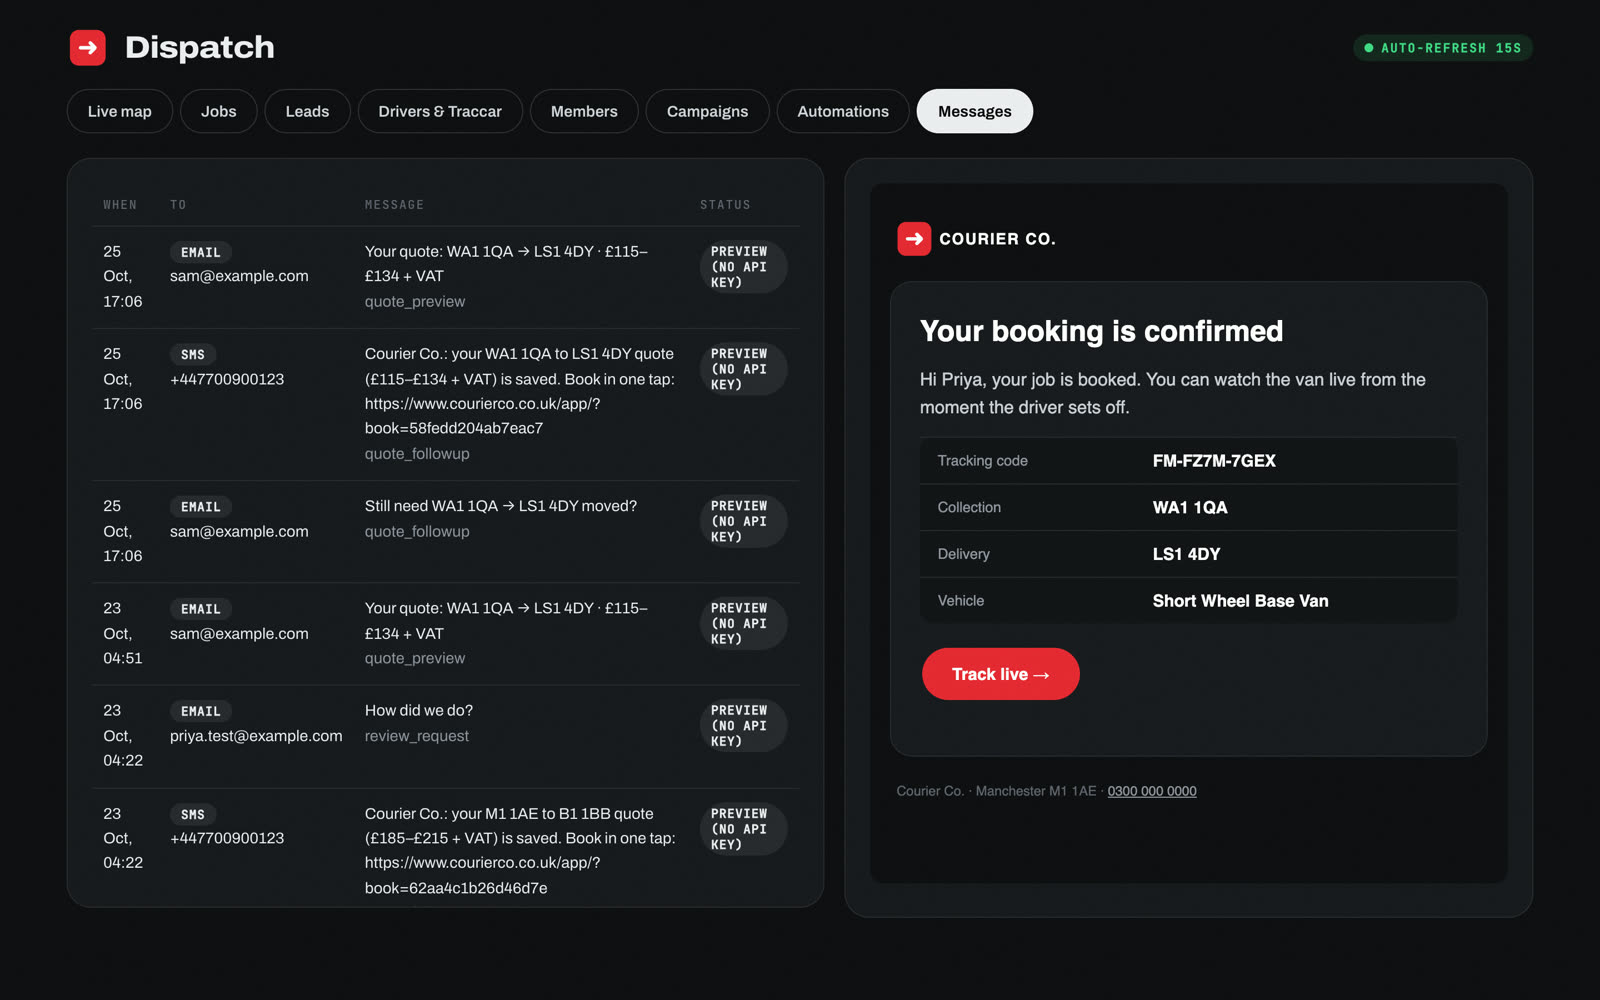Click the tracking code FM-FZ7M-7GEX
The height and width of the screenshot is (1000, 1600).
(1214, 461)
